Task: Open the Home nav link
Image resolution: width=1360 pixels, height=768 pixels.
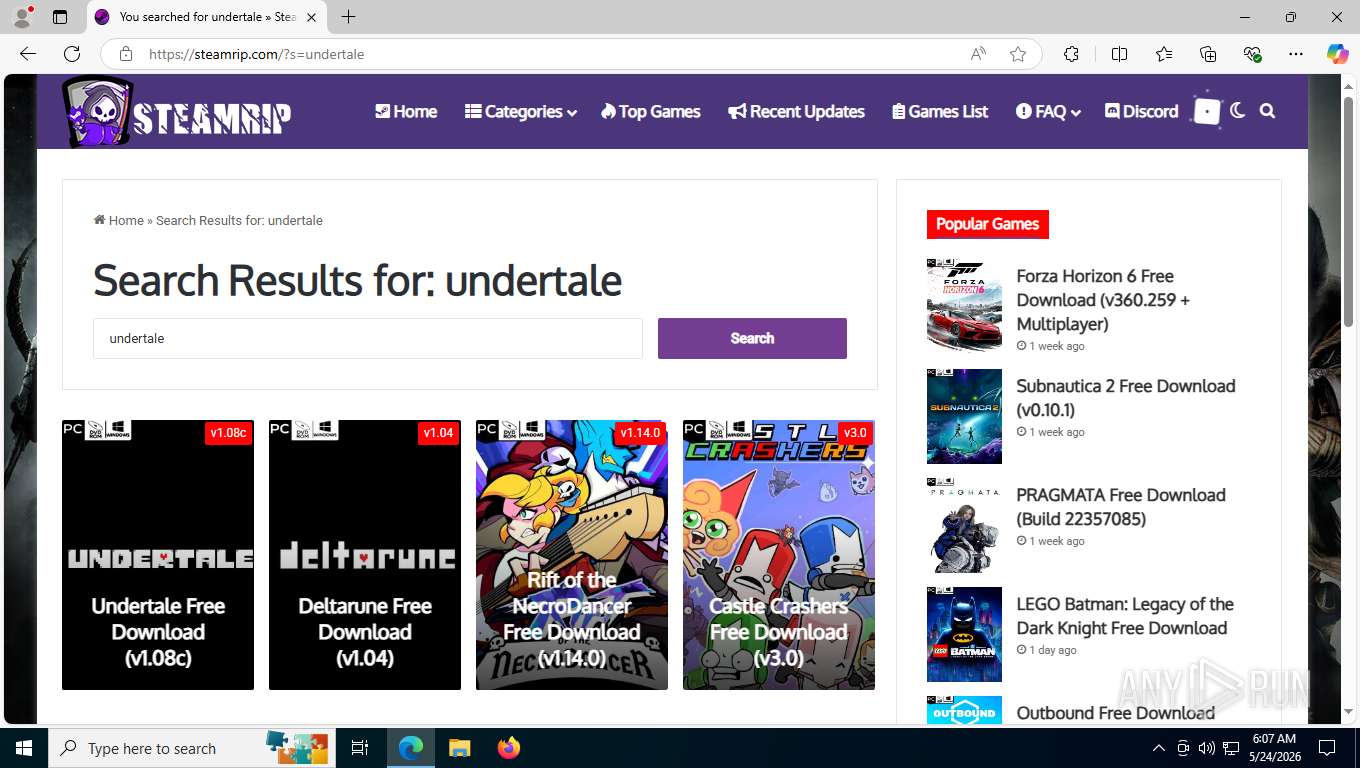Action: point(406,111)
